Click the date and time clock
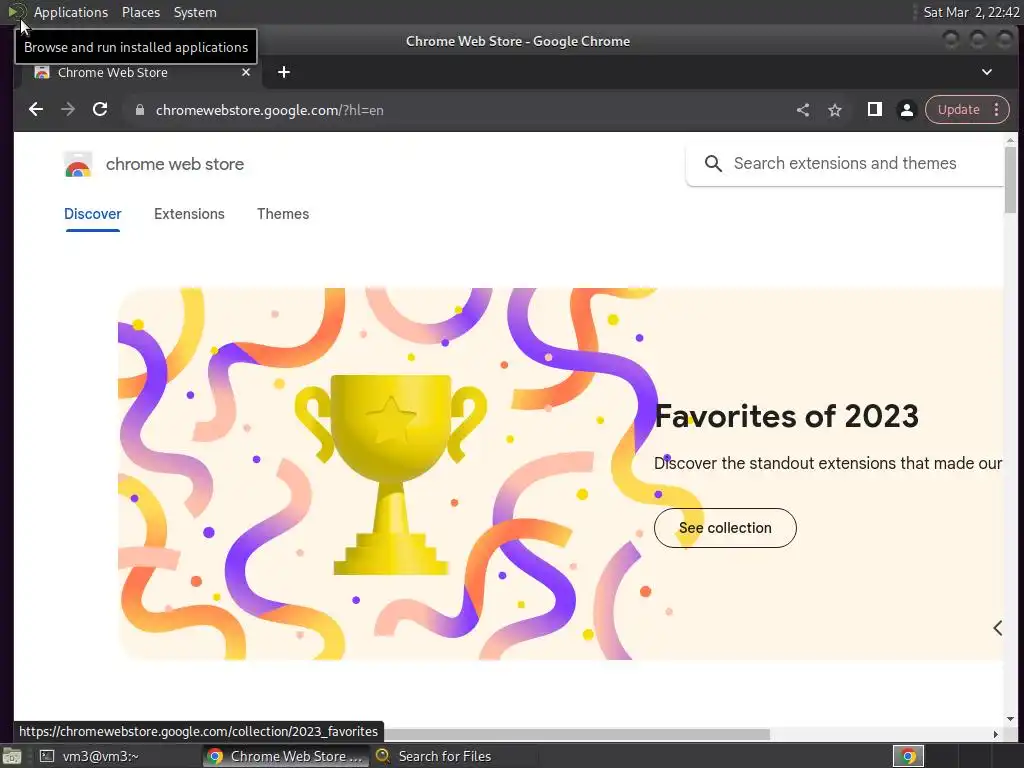The height and width of the screenshot is (768, 1024). 970,12
